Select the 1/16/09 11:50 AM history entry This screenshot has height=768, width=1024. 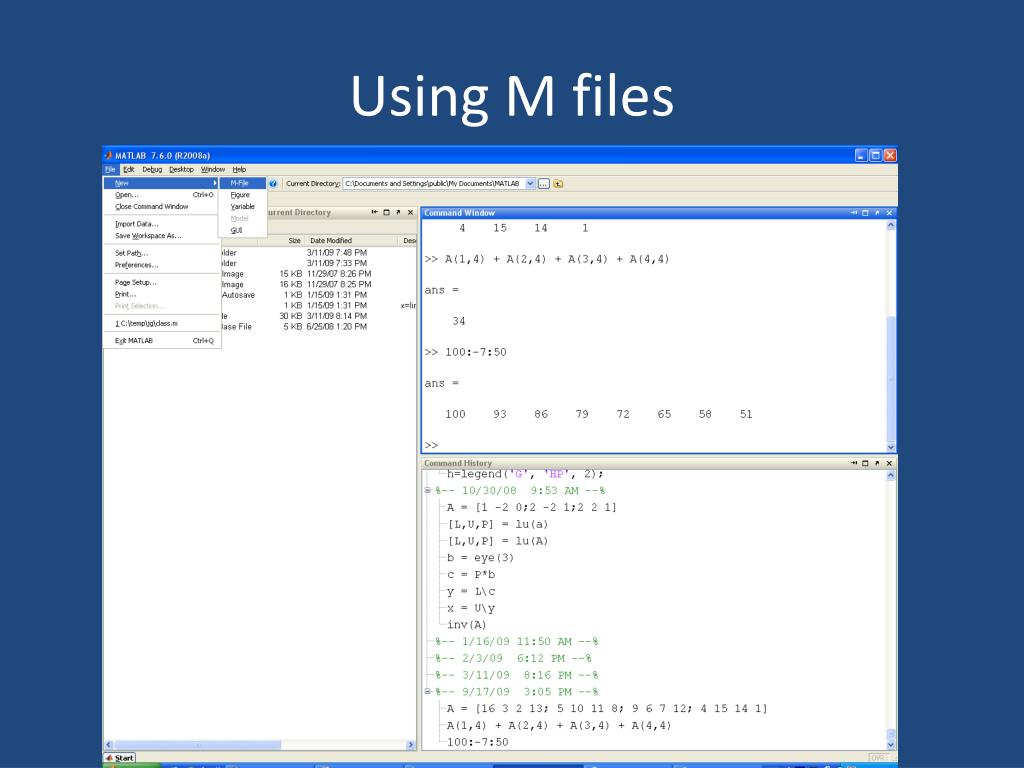click(x=517, y=642)
